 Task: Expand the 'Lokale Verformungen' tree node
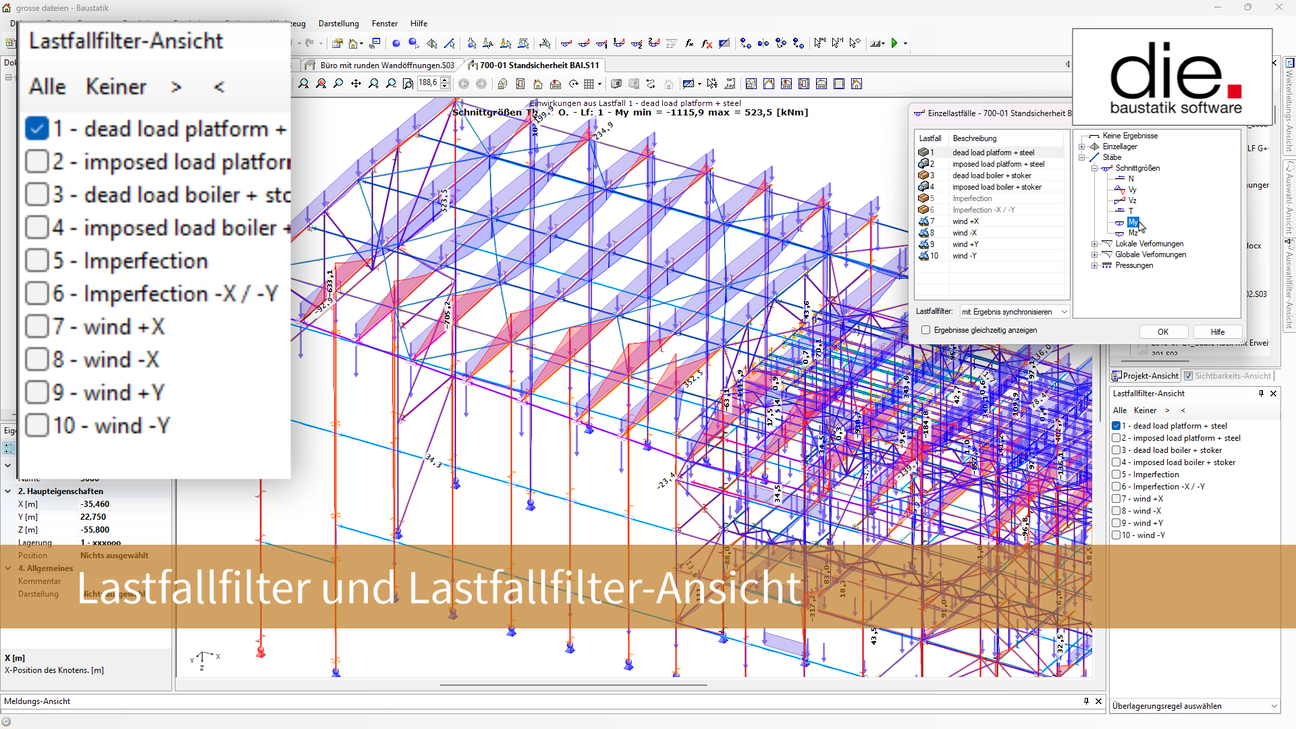(x=1094, y=244)
